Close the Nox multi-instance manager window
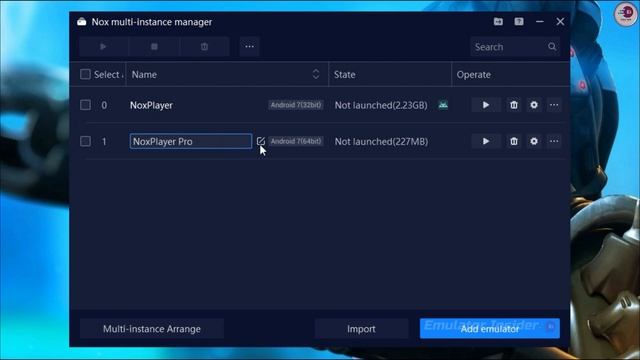This screenshot has width=640, height=360. pyautogui.click(x=560, y=22)
